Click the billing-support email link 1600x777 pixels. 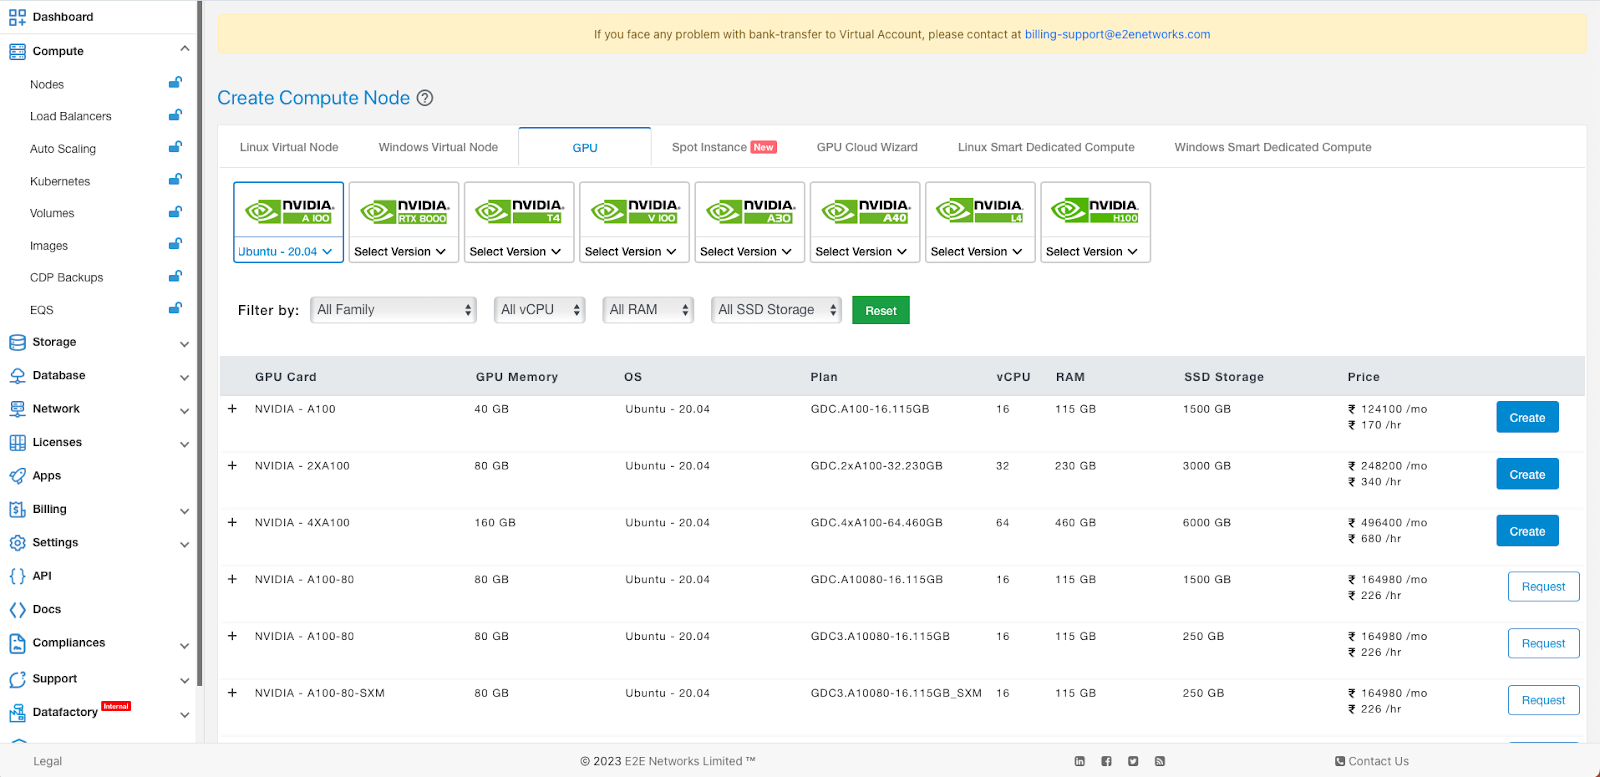coord(1117,34)
